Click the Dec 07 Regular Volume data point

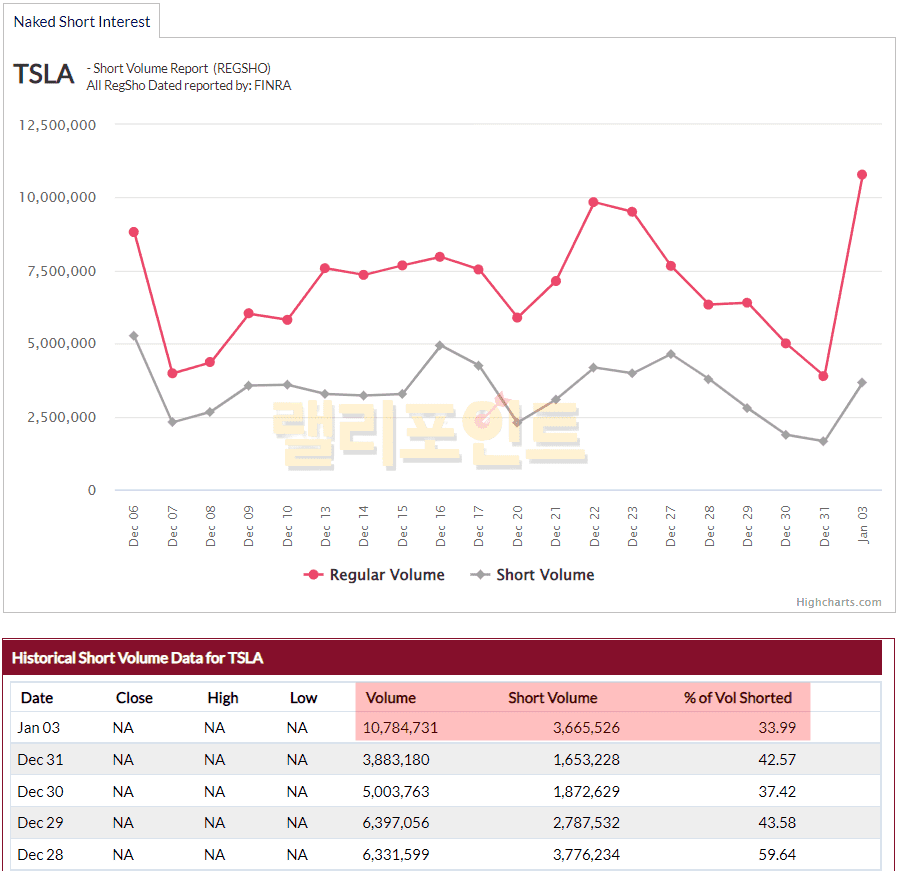[172, 373]
